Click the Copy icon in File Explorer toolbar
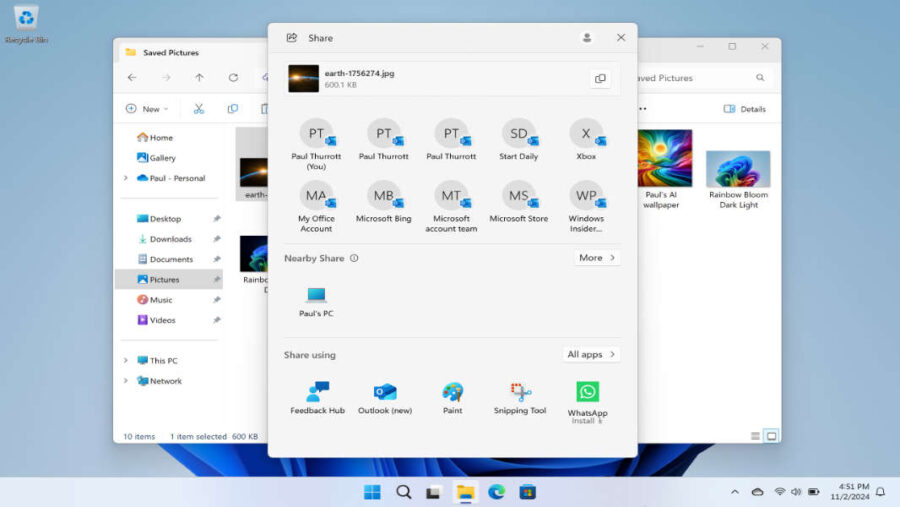Screen dimensions: 900x507 232,109
